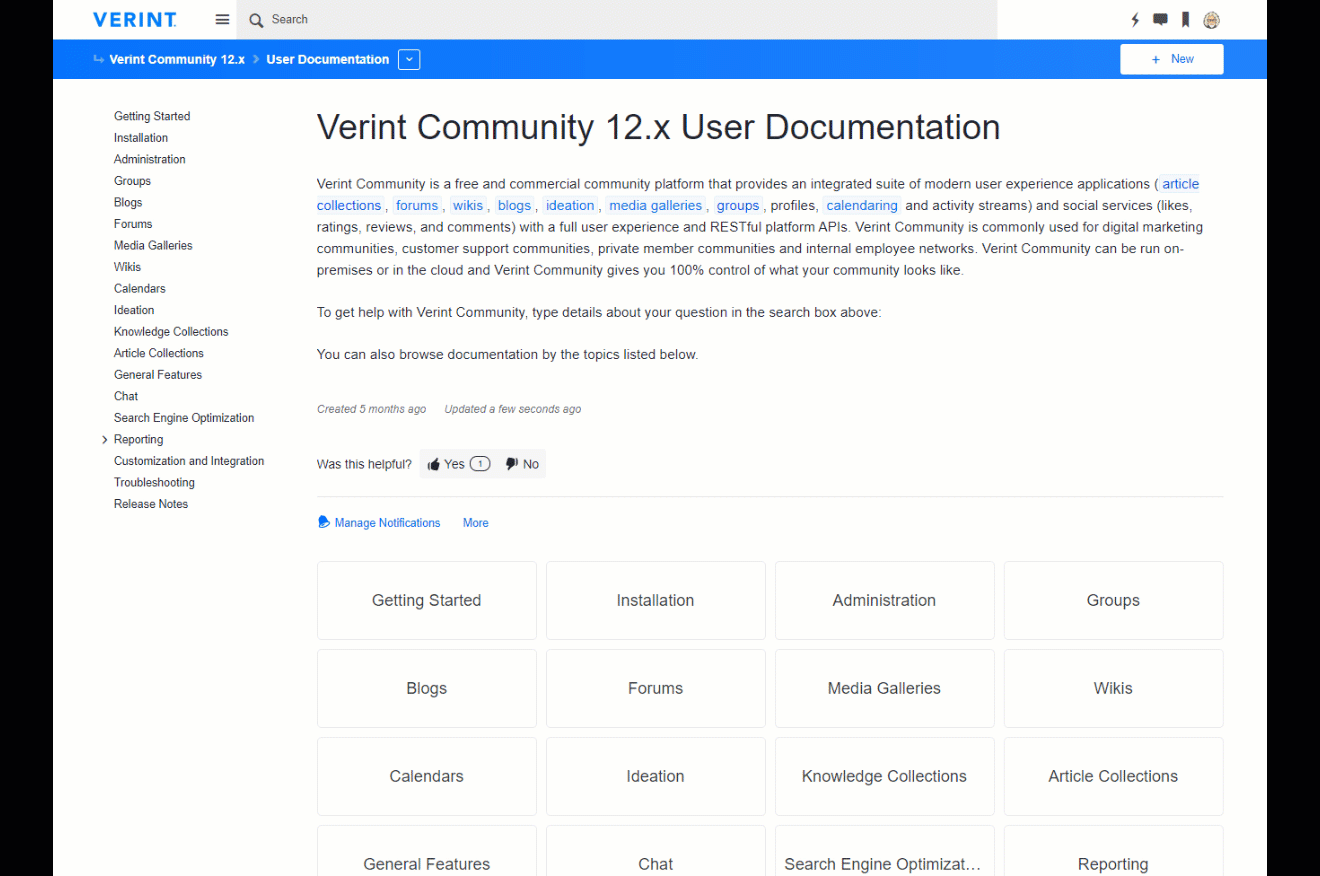
Task: Open General Features in sidebar
Action: [x=158, y=375]
